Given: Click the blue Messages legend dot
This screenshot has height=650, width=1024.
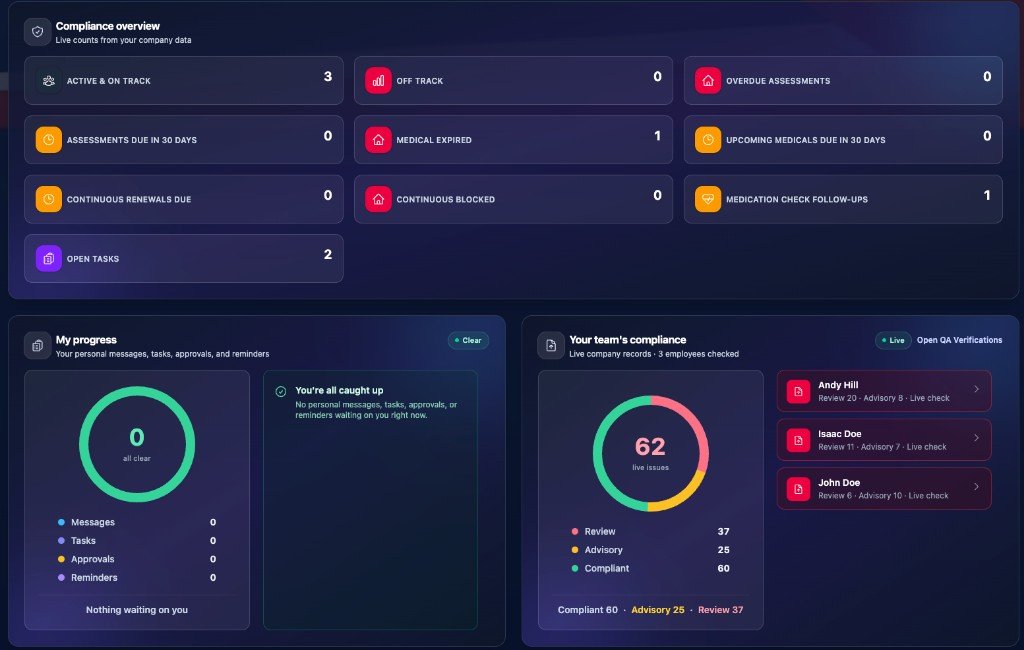Looking at the screenshot, I should 61,523.
